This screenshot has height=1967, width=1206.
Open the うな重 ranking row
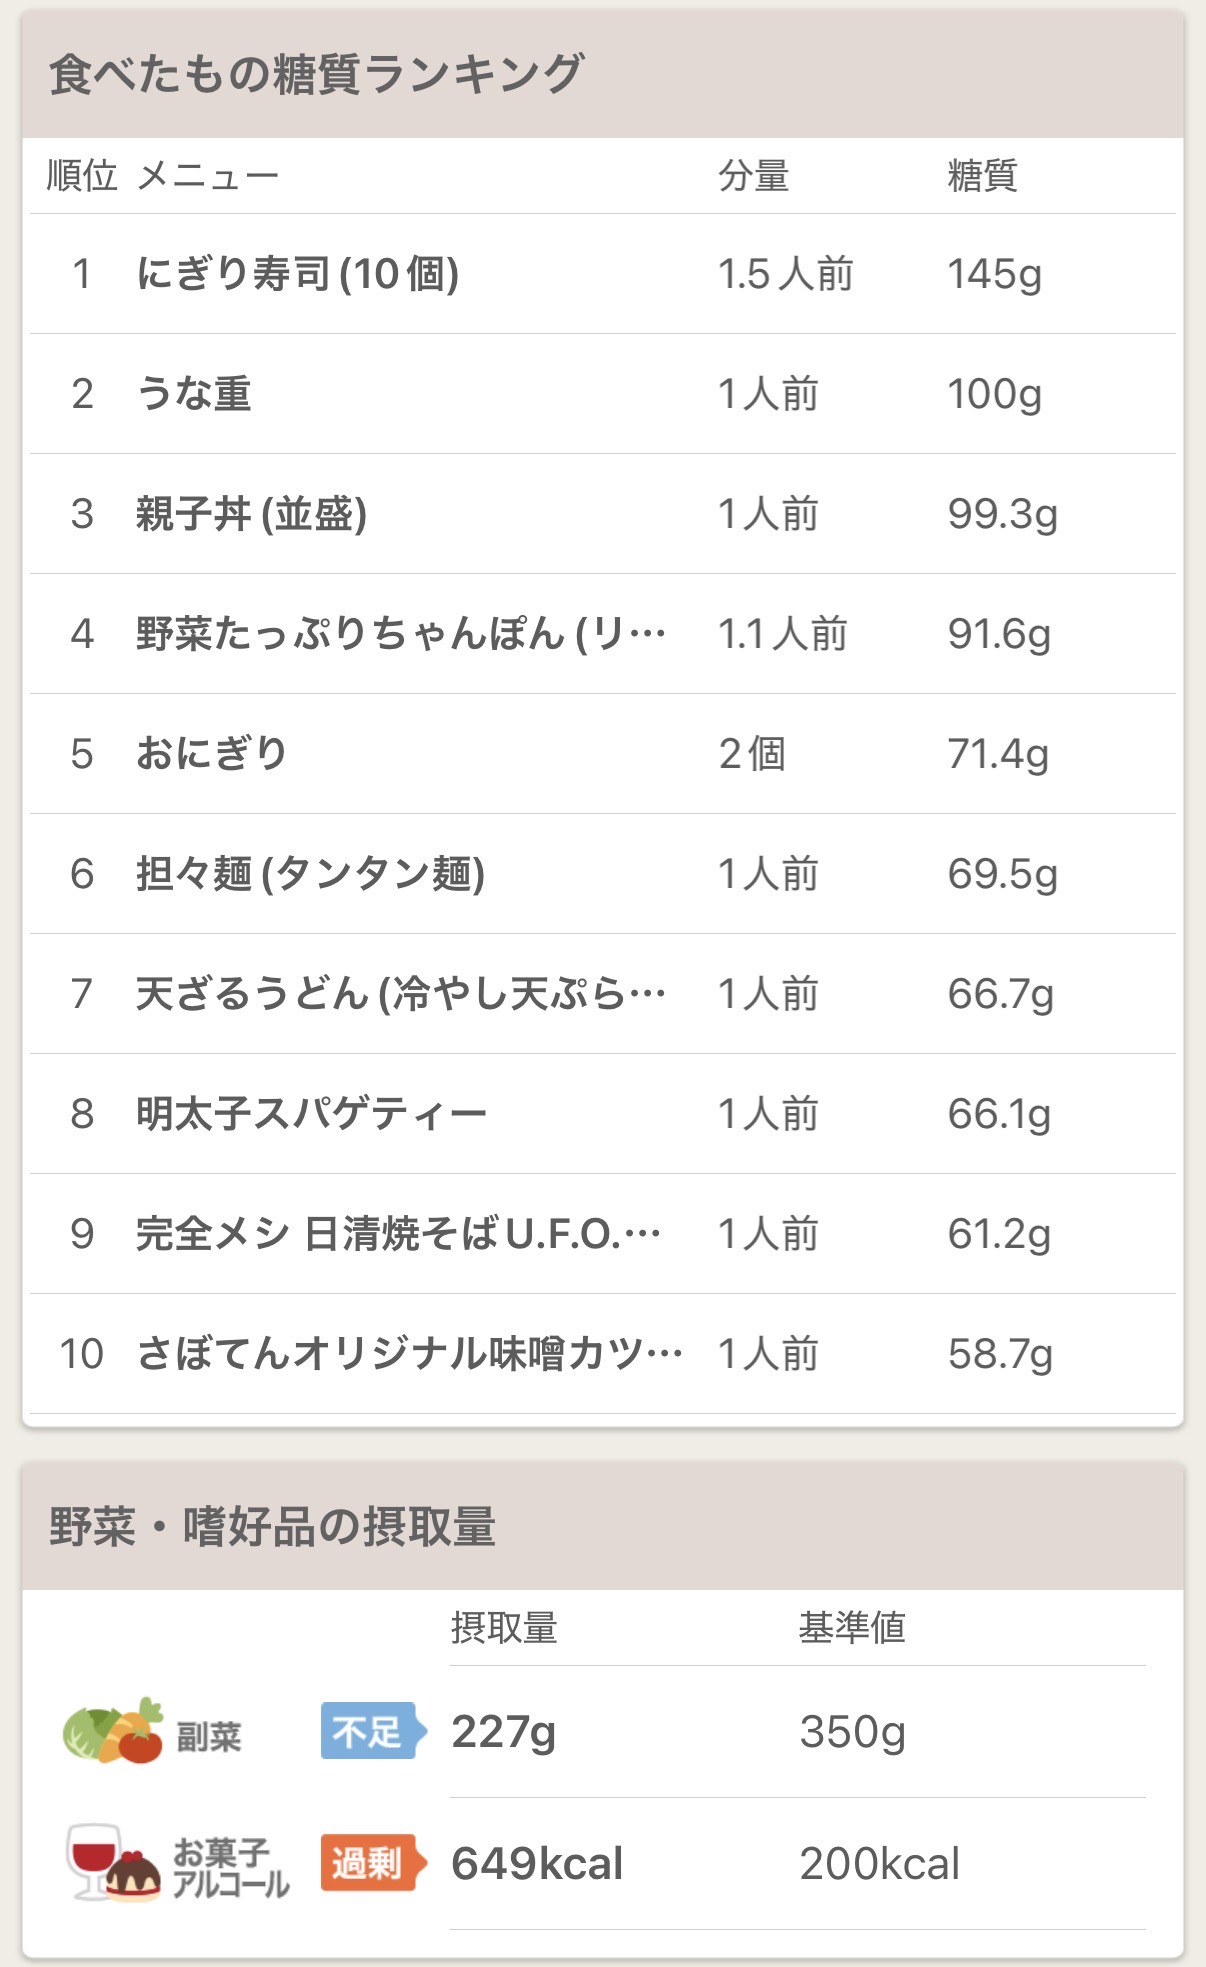click(x=603, y=394)
